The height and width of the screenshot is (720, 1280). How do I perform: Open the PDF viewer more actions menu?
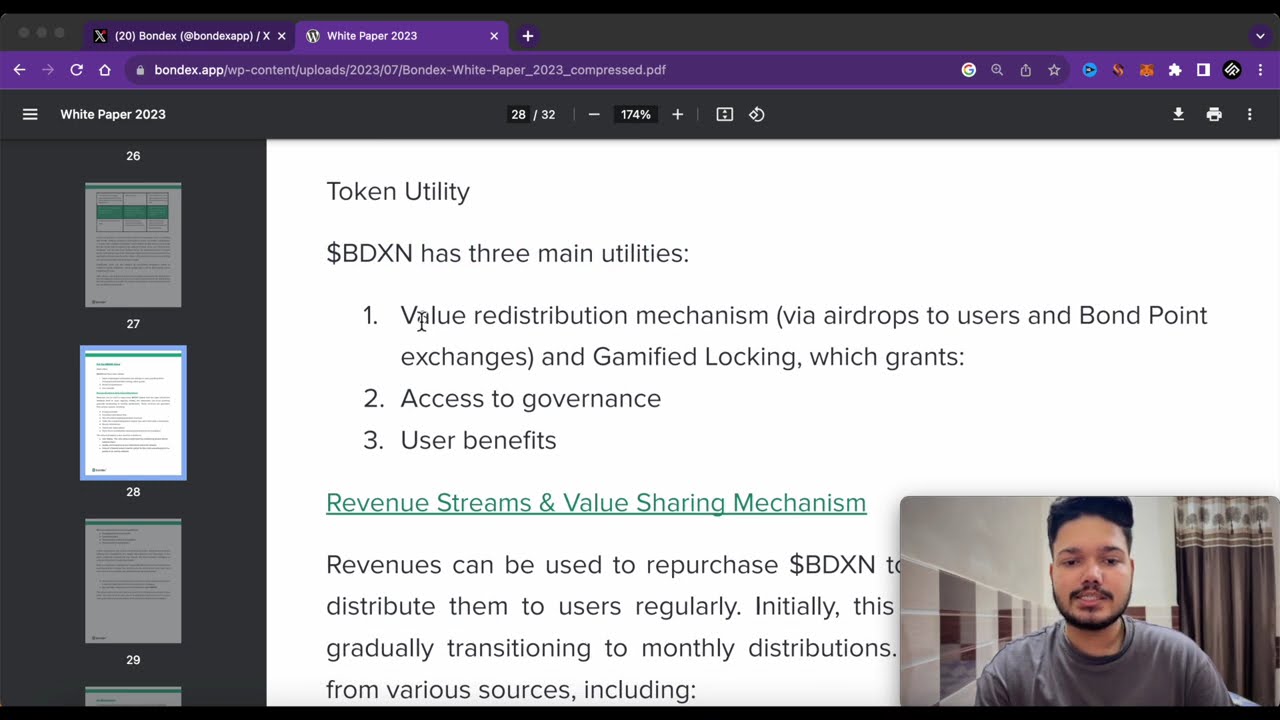(x=1249, y=114)
